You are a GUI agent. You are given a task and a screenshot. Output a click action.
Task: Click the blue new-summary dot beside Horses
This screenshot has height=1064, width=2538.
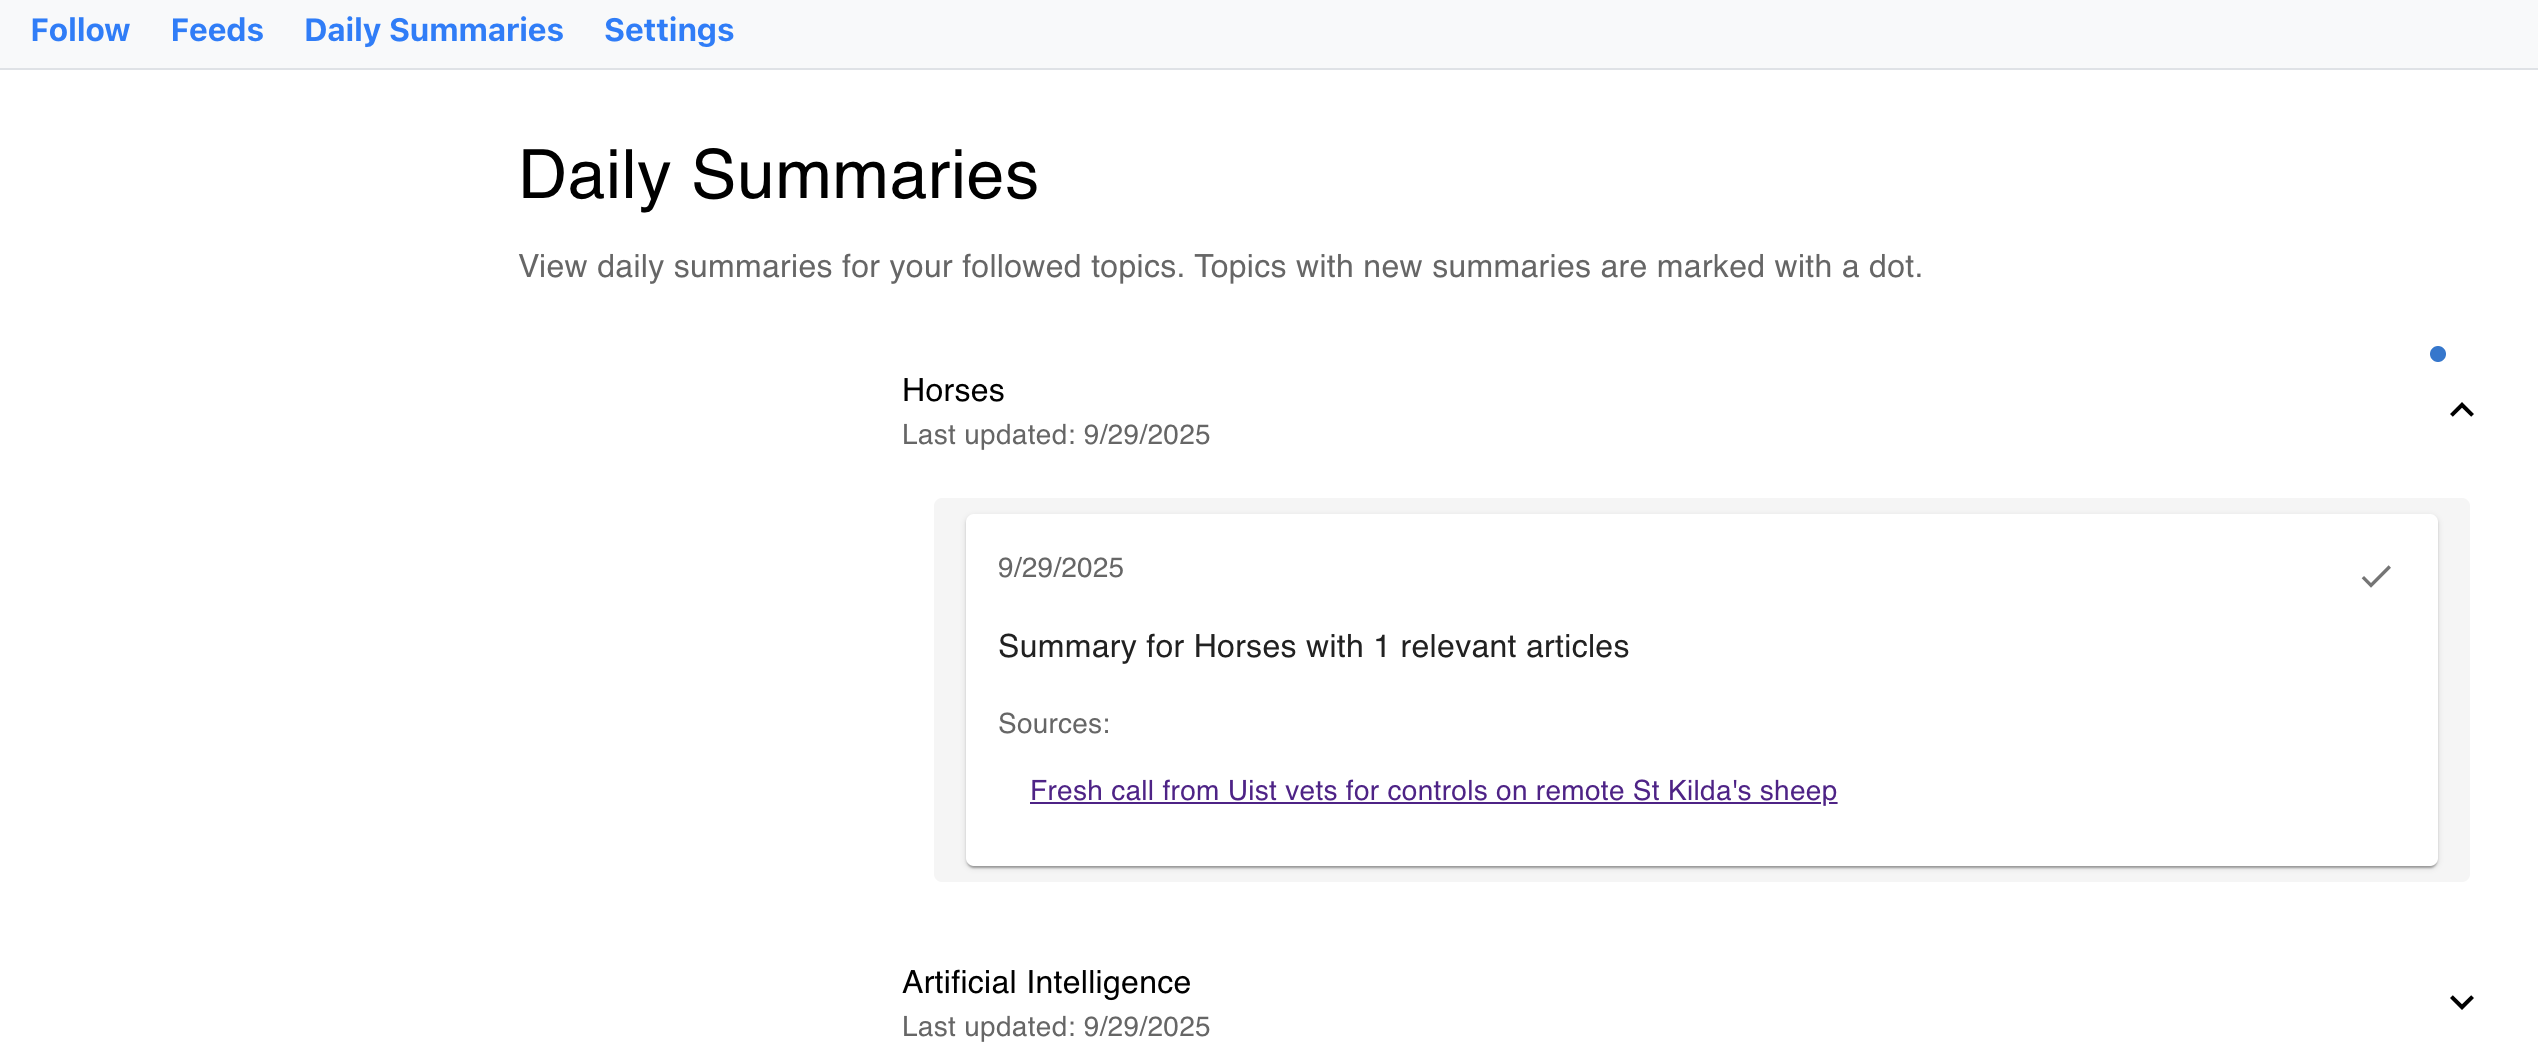tap(2437, 353)
